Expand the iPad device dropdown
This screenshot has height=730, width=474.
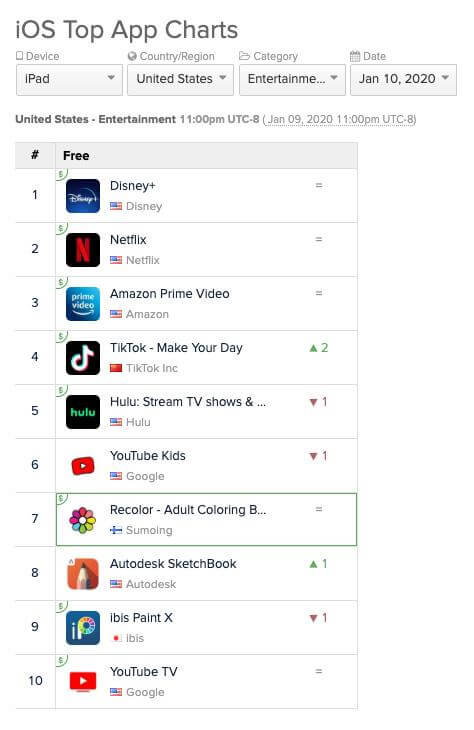tap(69, 80)
